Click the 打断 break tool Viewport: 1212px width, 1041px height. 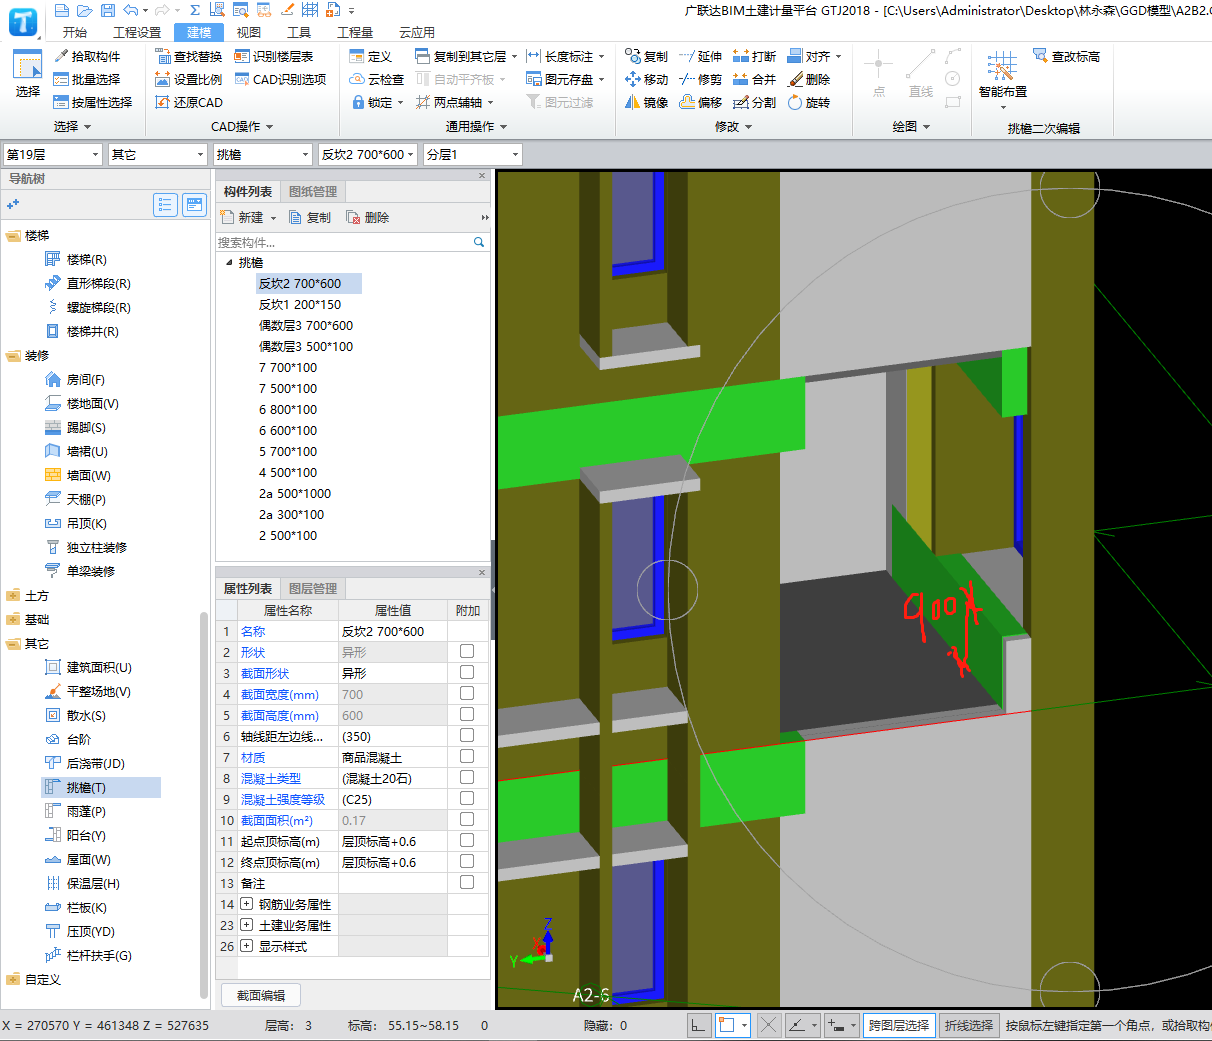pos(754,56)
